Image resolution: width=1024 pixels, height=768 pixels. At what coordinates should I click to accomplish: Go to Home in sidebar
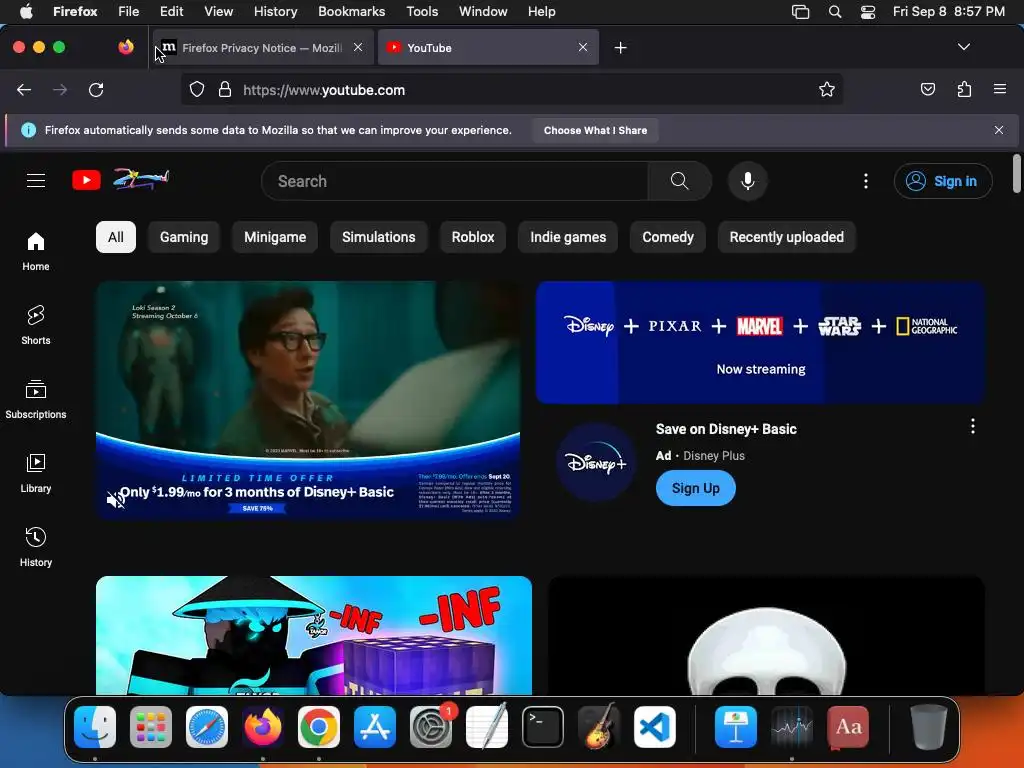36,251
